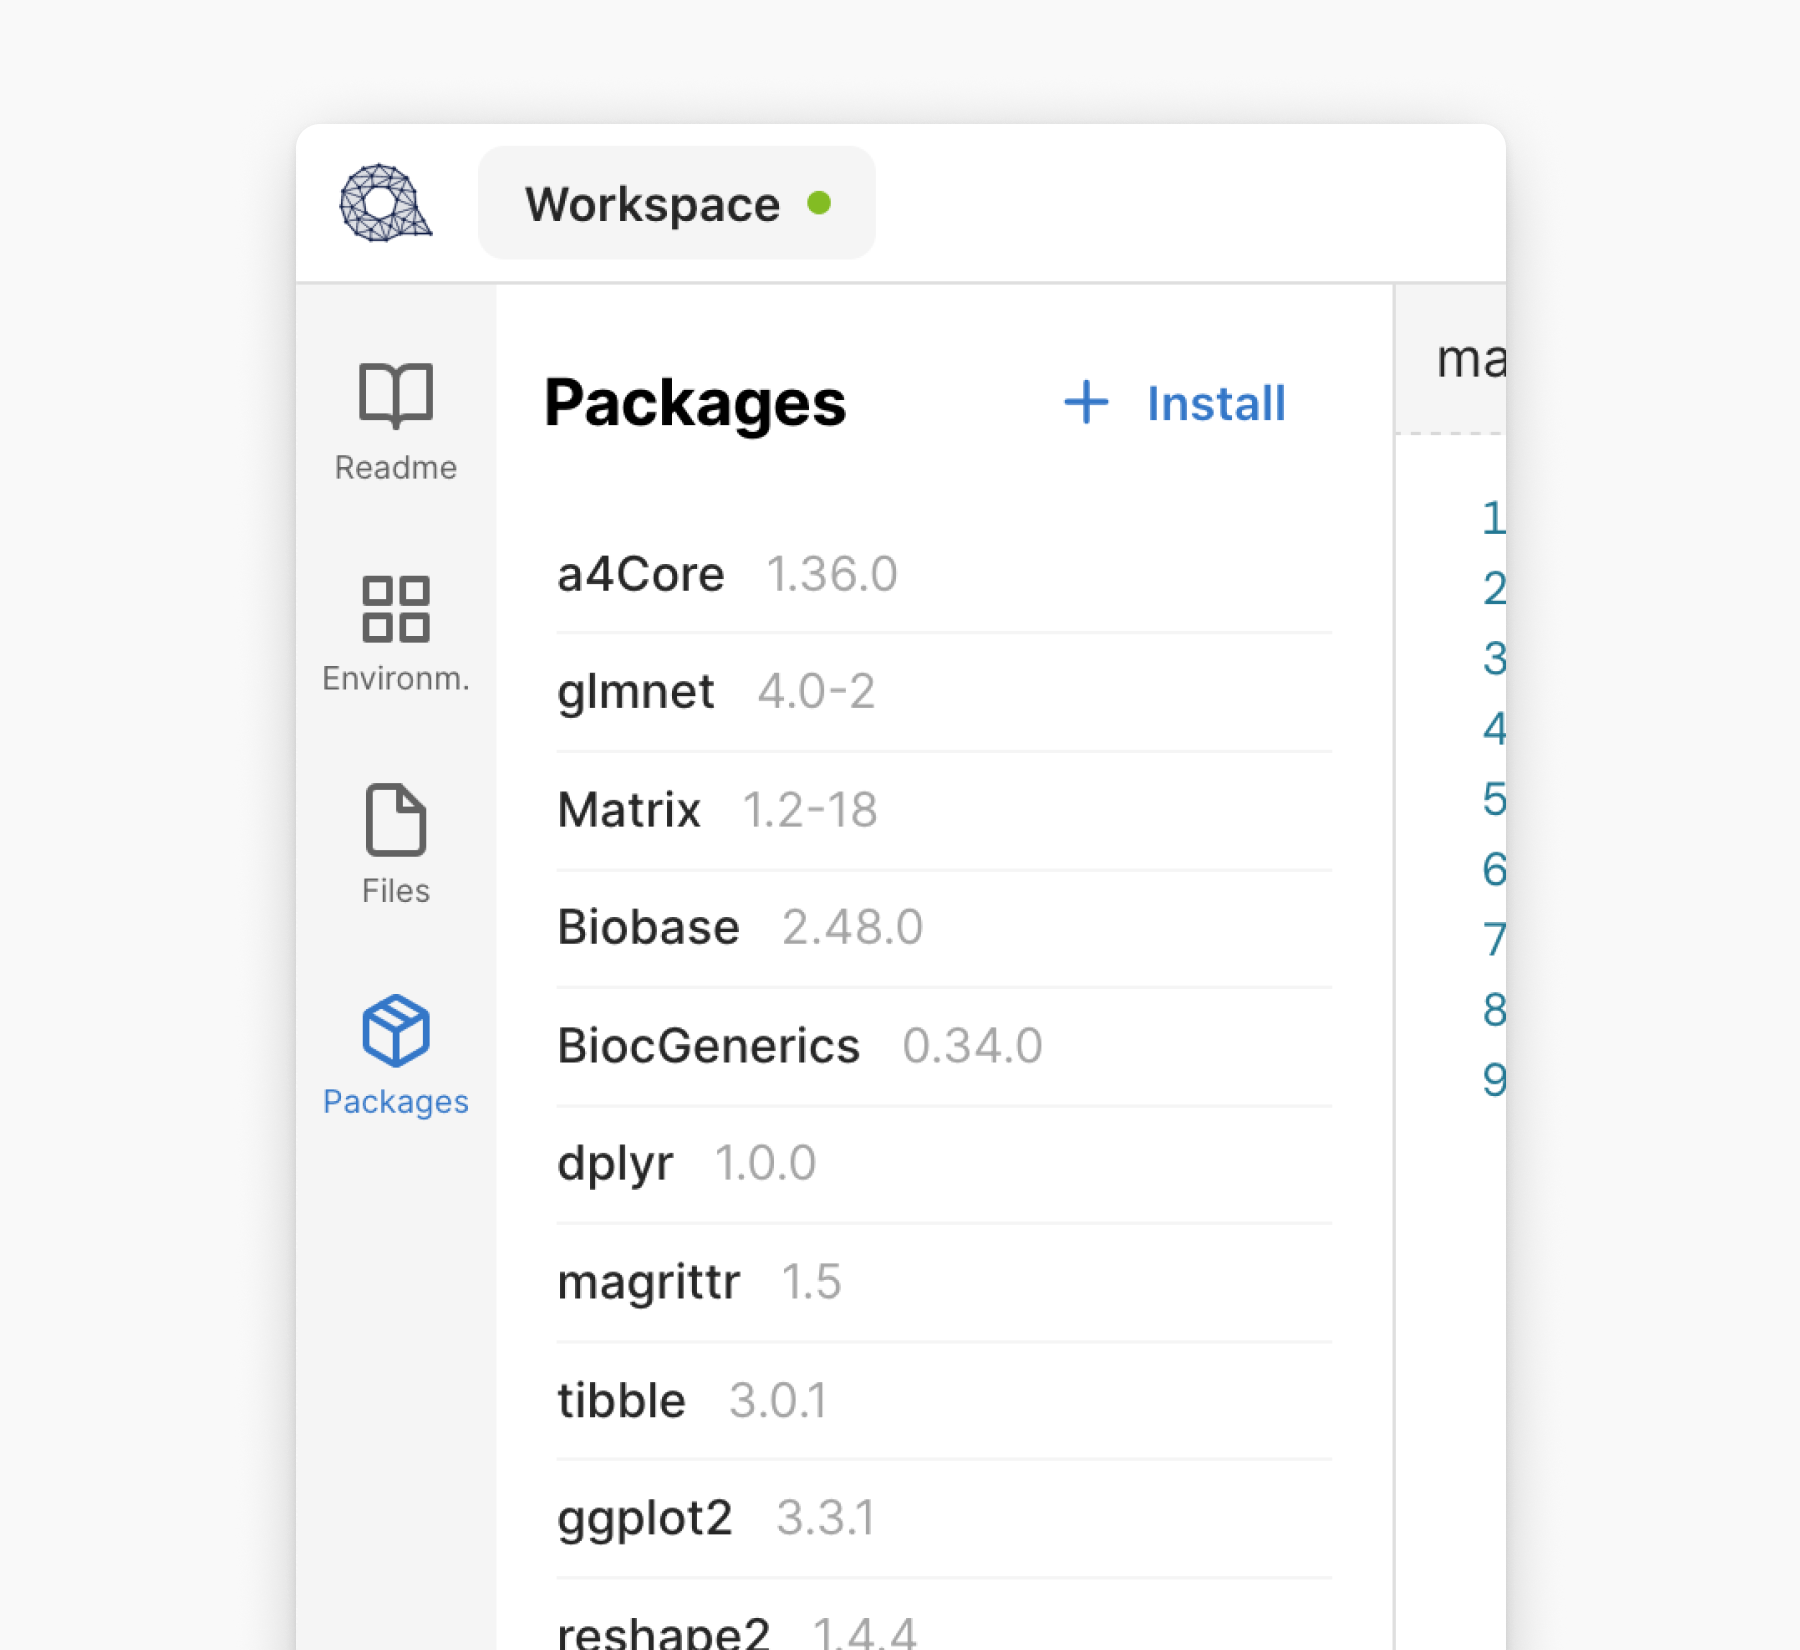Click line number 1 in editor
The height and width of the screenshot is (1650, 1800).
pos(1494,518)
